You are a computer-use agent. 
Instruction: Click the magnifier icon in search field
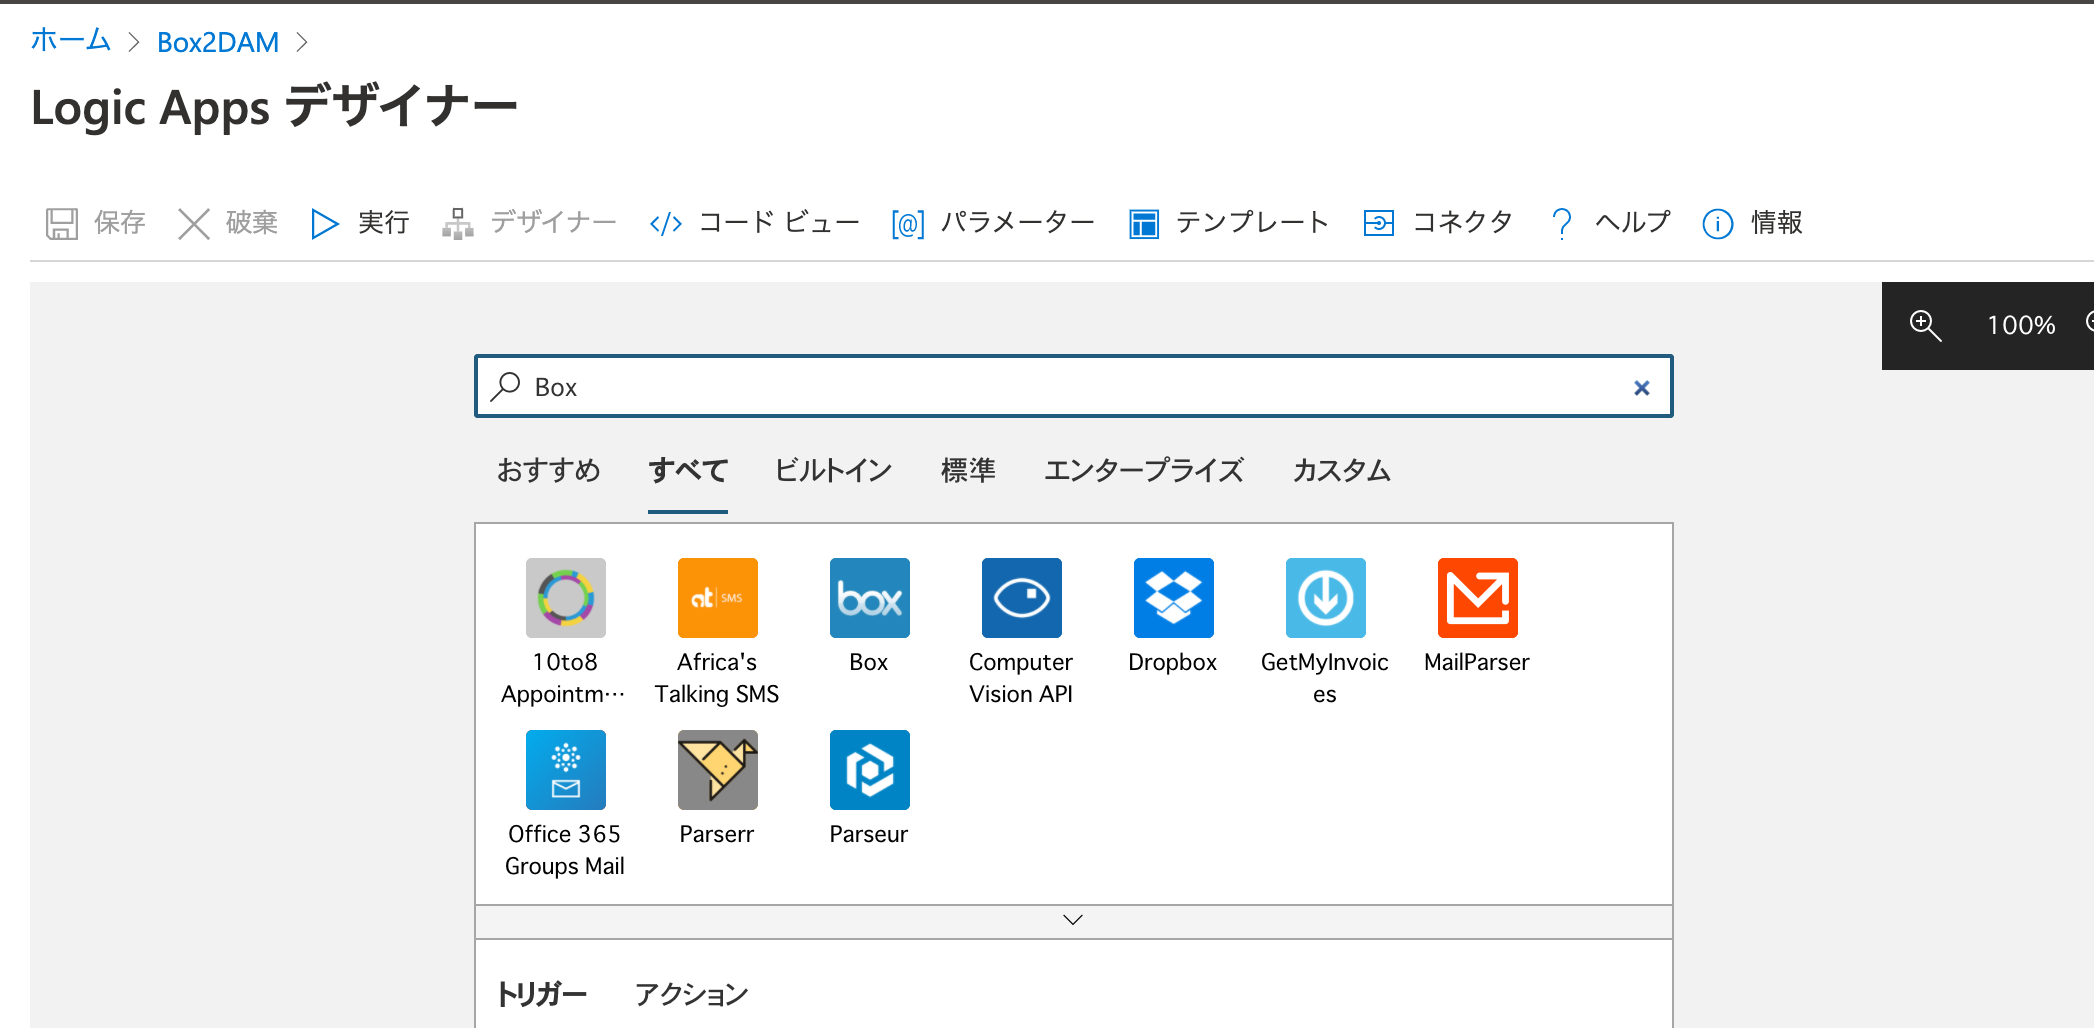[x=506, y=386]
